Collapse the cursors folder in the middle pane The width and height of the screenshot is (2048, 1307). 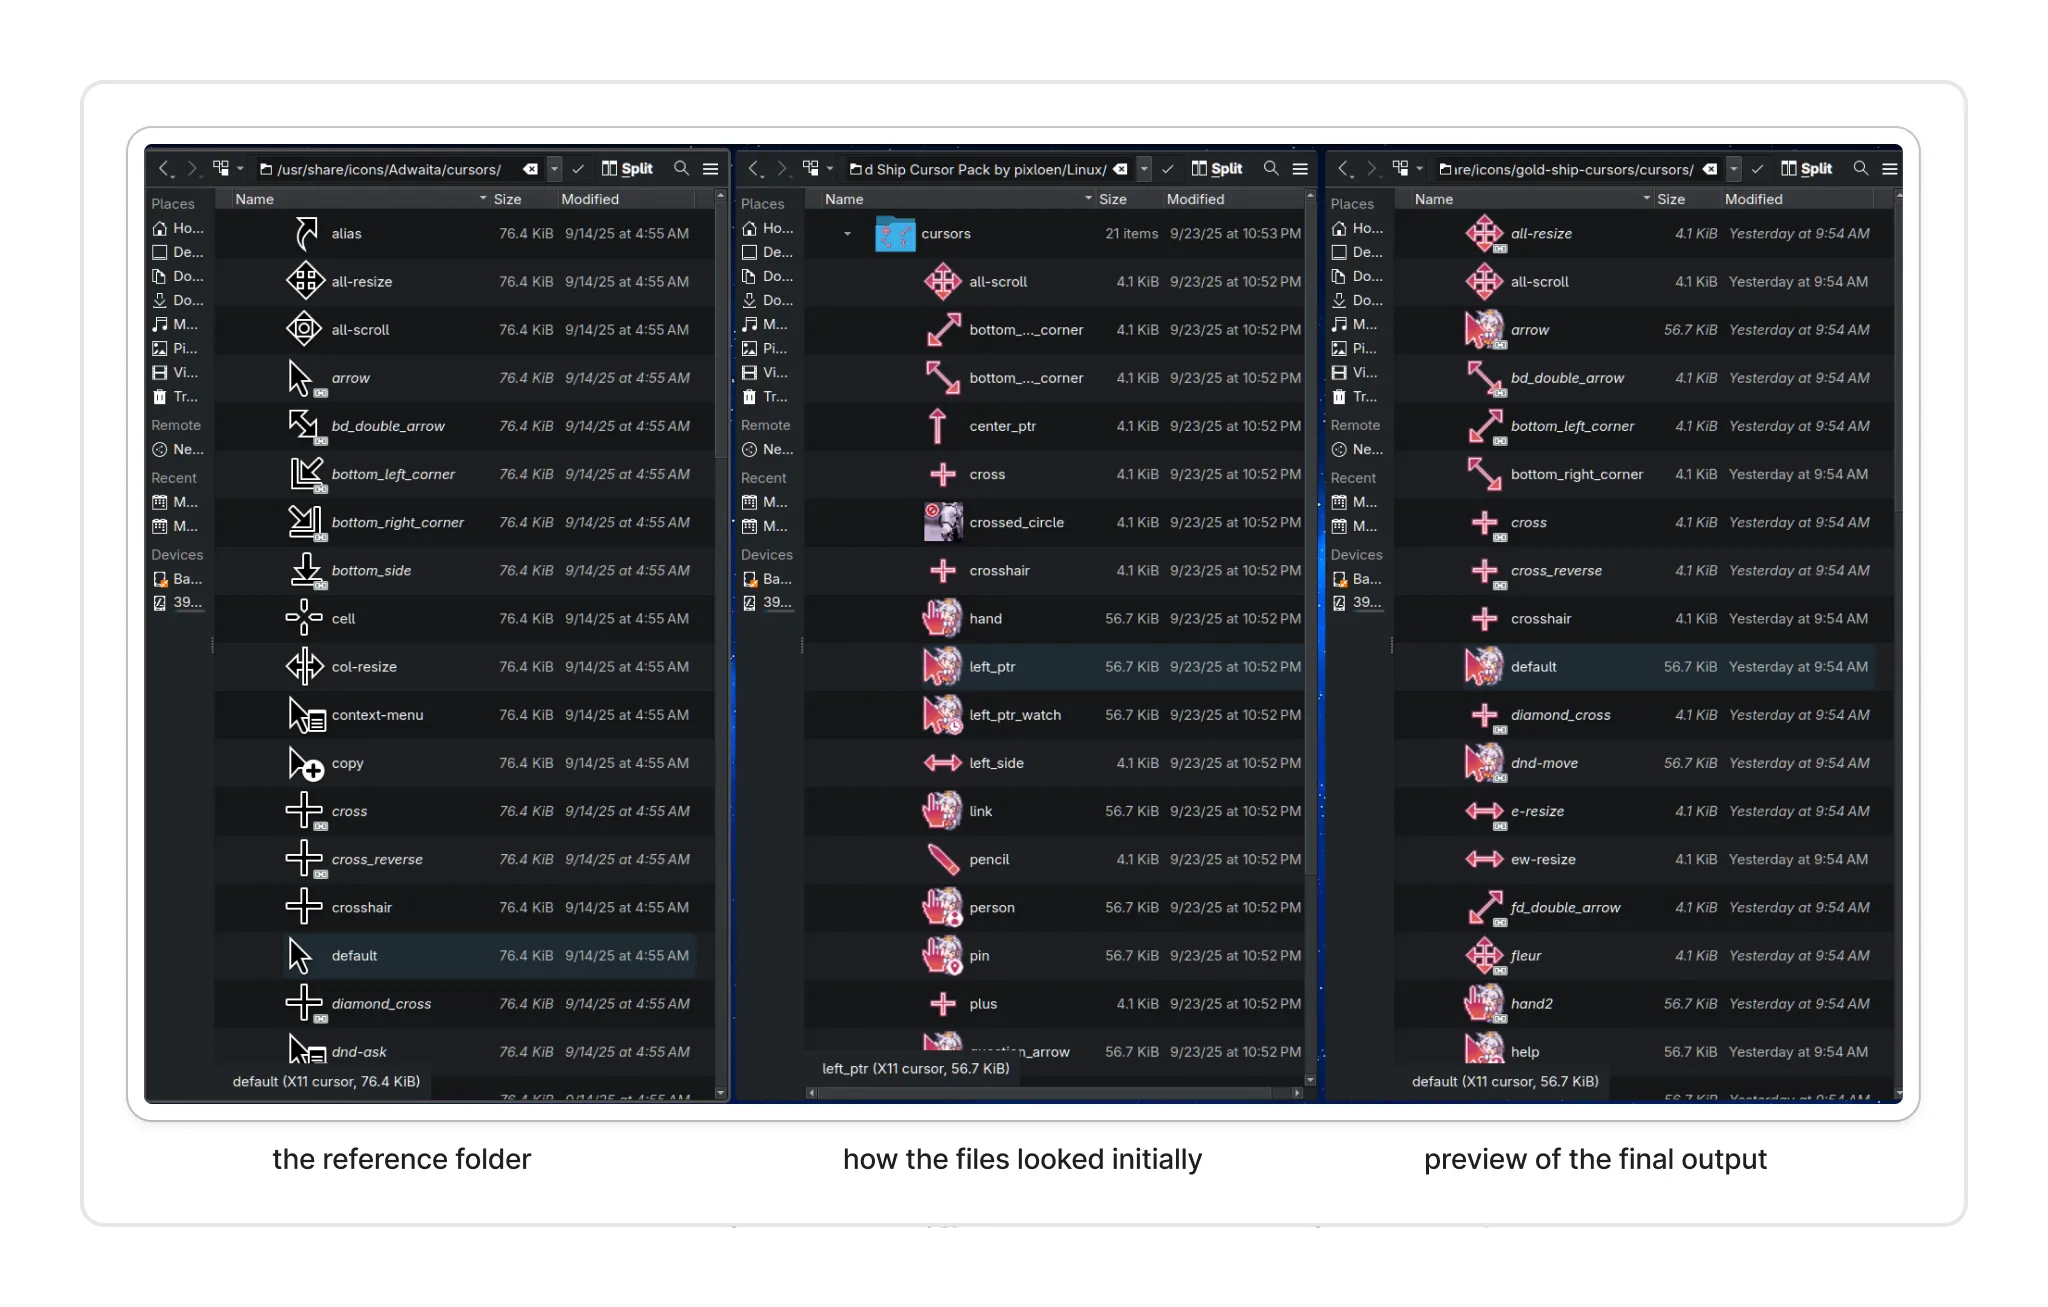[847, 233]
